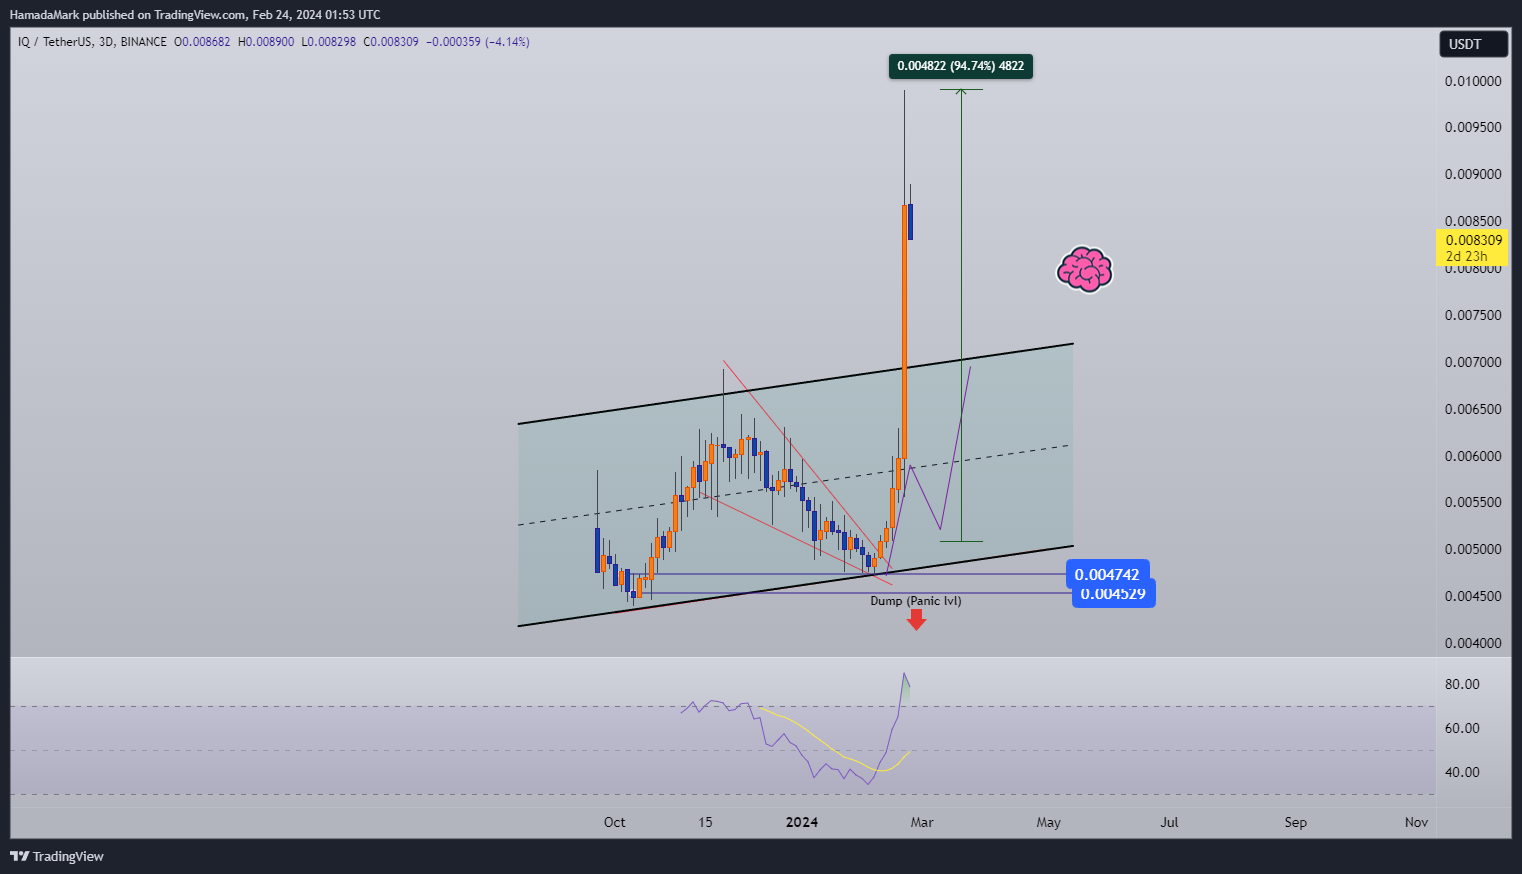This screenshot has width=1522, height=874.
Task: Click the −0.000359 (−4.14%) change value
Action: pos(478,42)
